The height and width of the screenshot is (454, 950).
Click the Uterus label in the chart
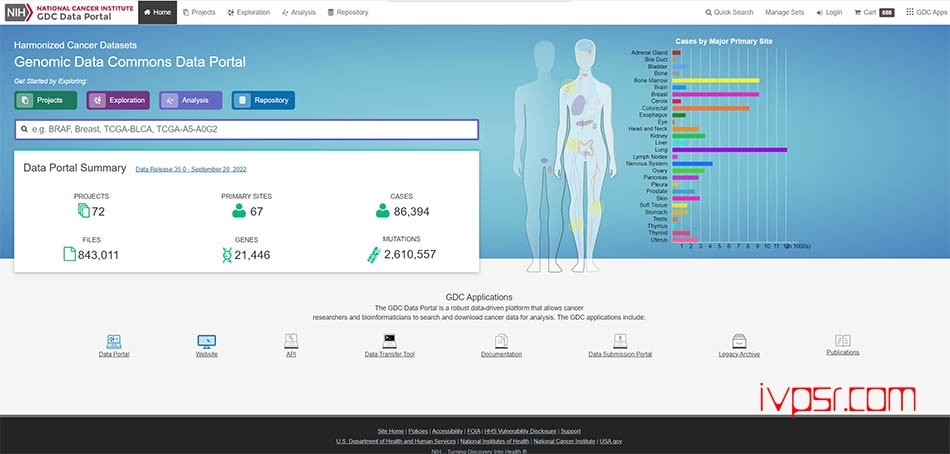(659, 240)
